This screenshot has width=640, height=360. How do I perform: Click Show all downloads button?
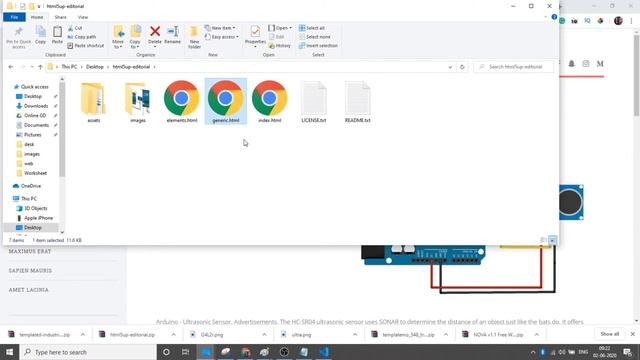[x=609, y=334]
